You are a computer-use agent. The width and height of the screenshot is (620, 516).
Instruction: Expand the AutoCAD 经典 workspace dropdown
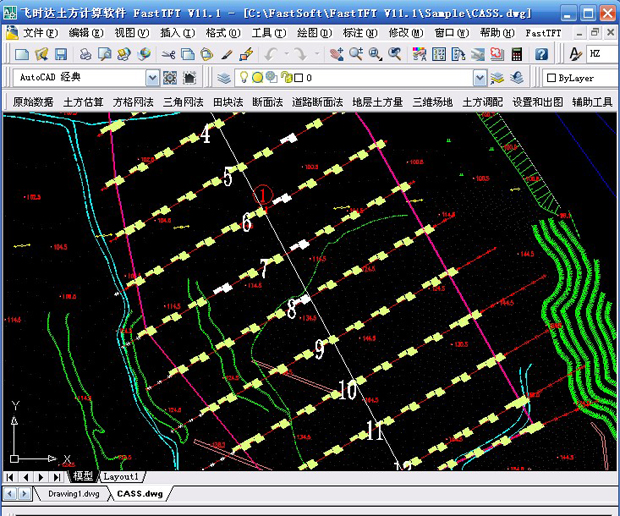click(x=152, y=78)
